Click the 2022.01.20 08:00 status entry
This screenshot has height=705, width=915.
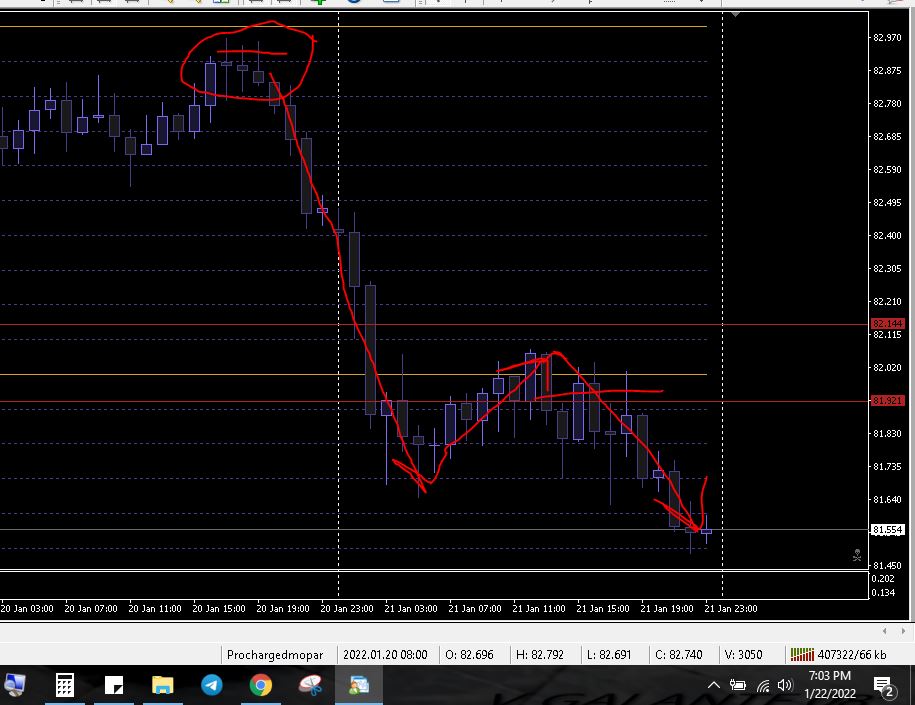pyautogui.click(x=385, y=655)
